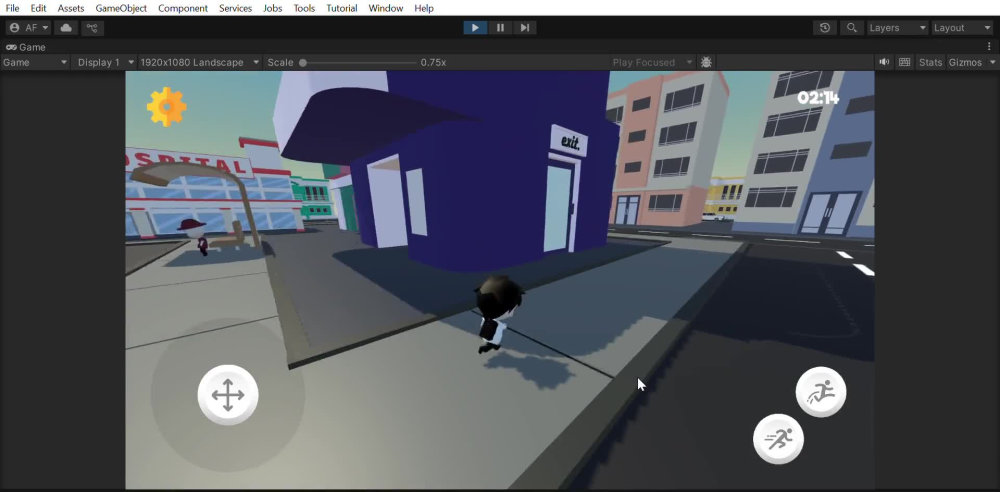The width and height of the screenshot is (1000, 492).
Task: Click the search magnifier icon
Action: (x=851, y=28)
